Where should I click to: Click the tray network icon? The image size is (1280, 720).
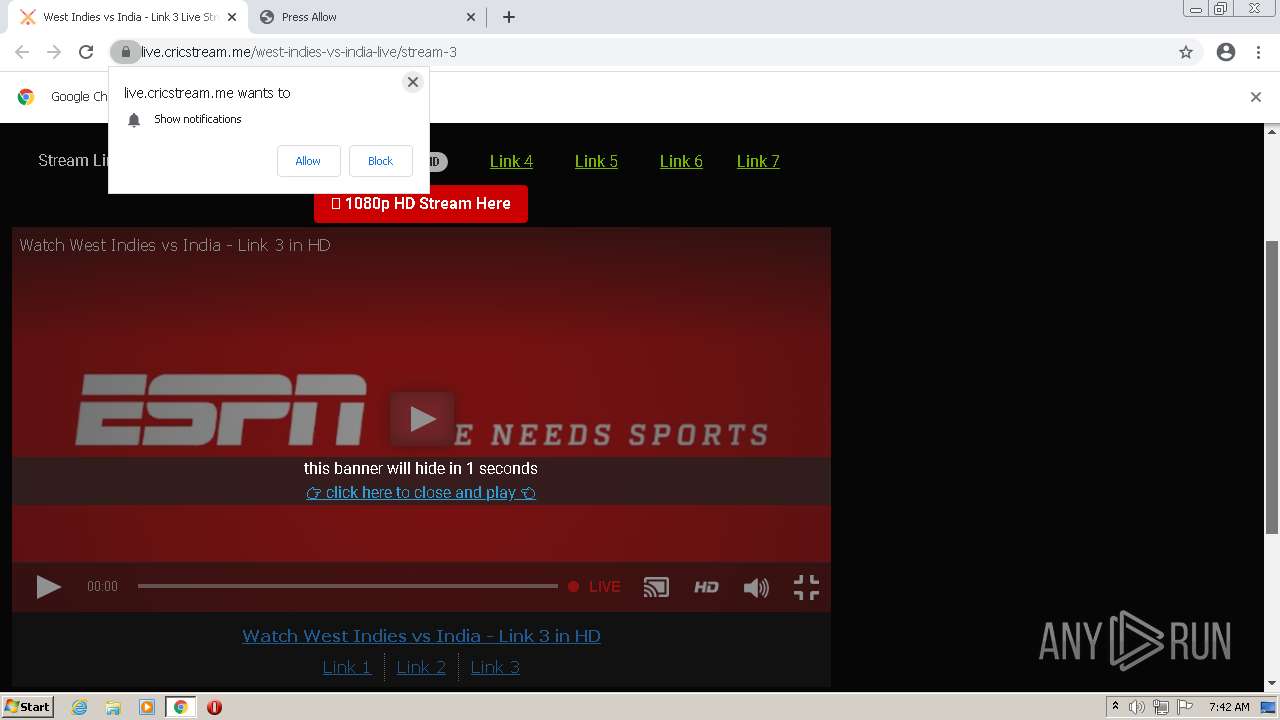pos(1160,707)
